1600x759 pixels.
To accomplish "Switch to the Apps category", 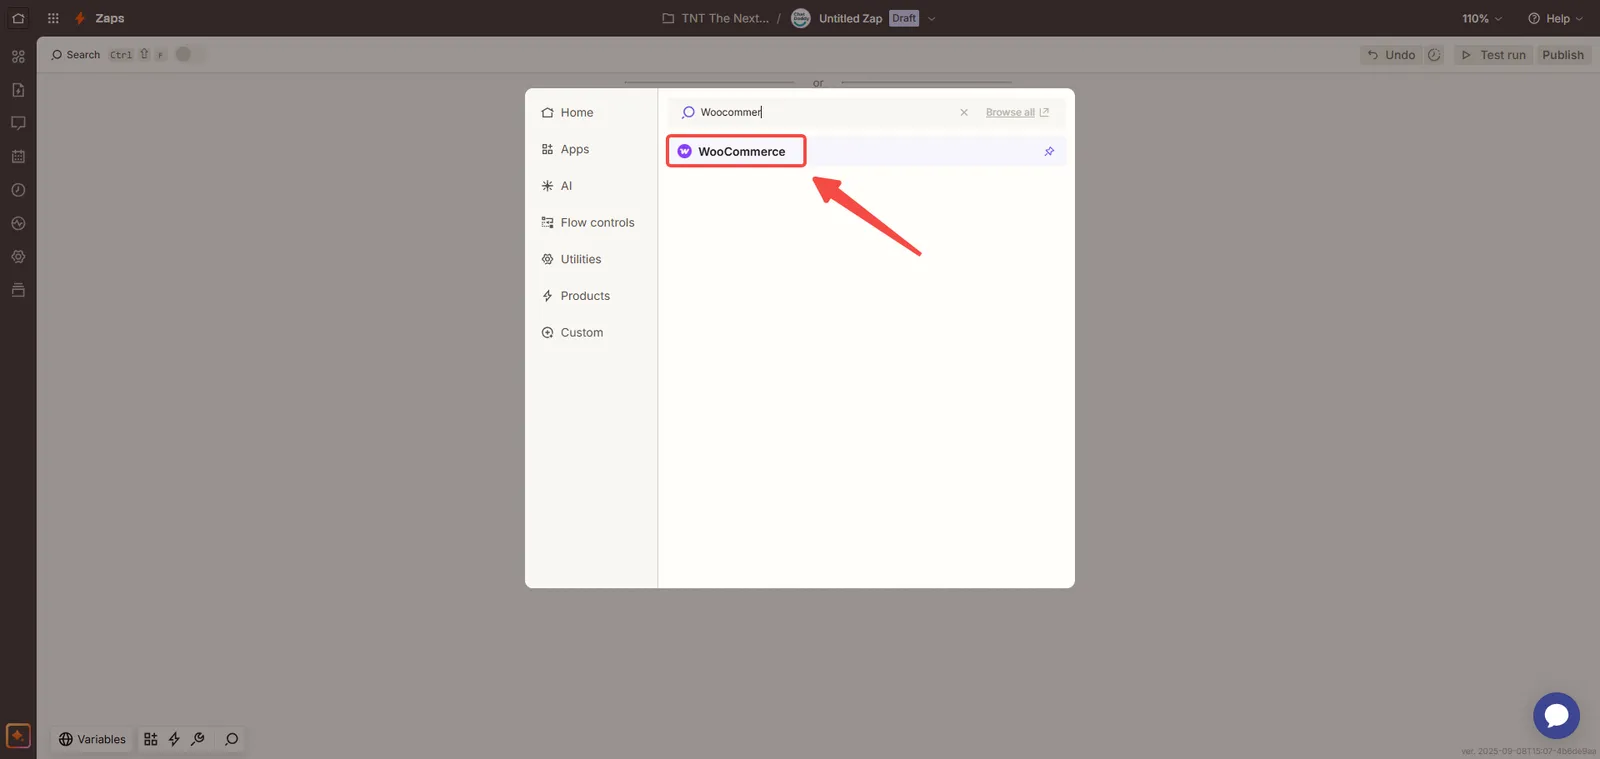I will click(574, 150).
